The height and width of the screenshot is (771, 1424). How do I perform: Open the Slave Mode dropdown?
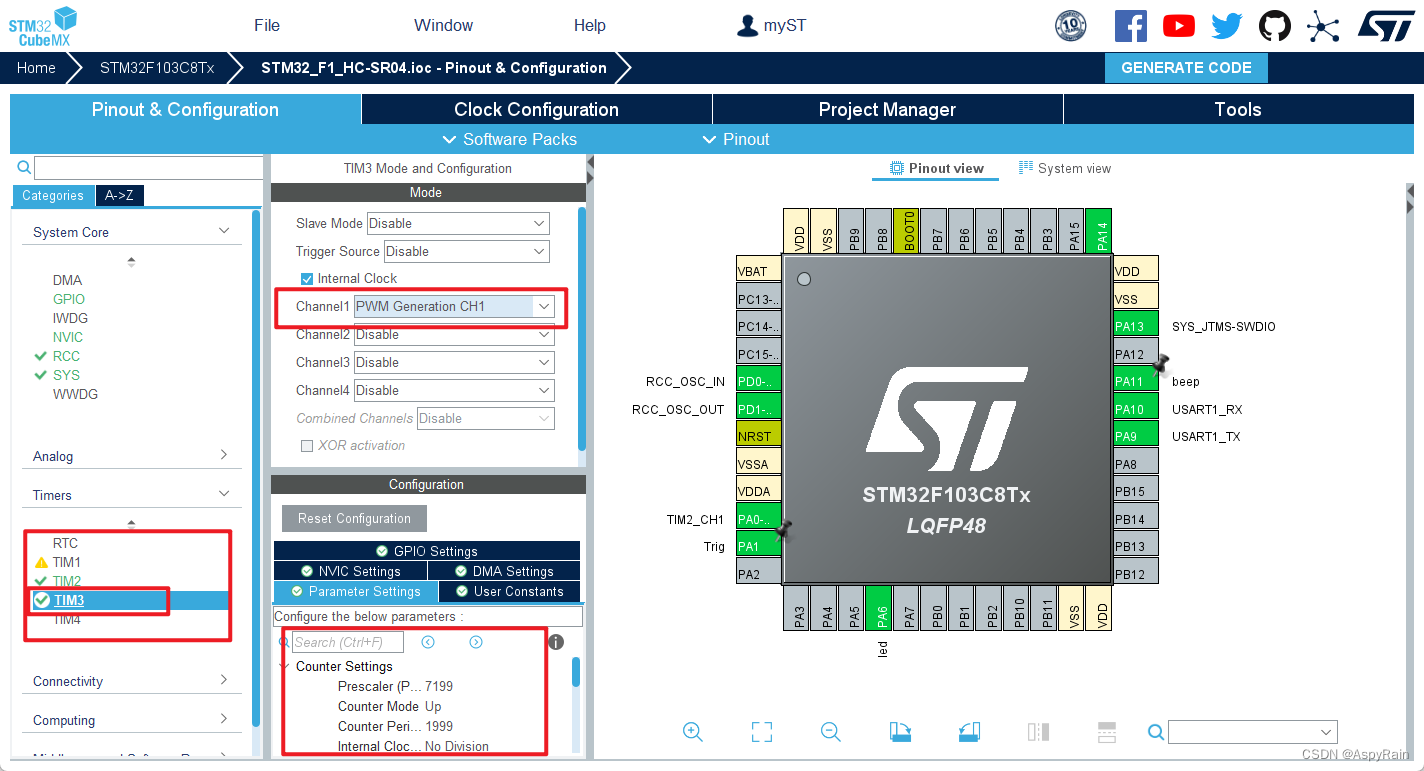(458, 223)
